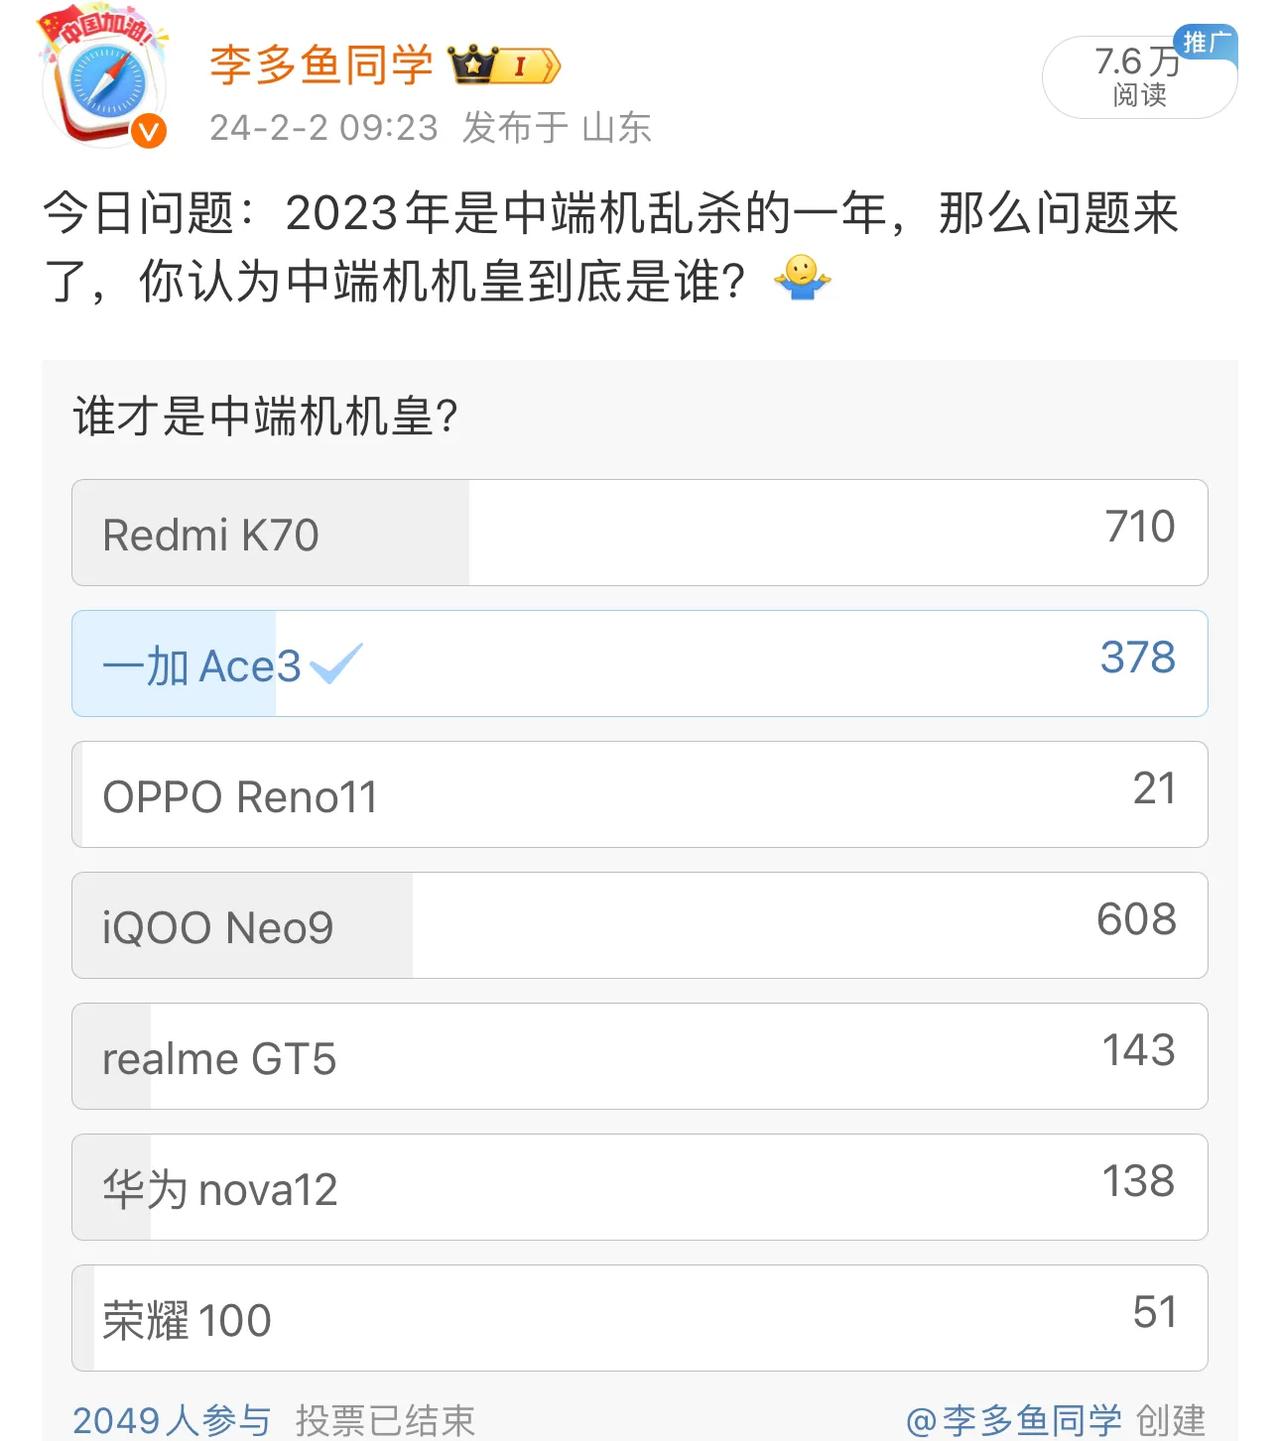Screen dimensions: 1280x1441
Task: Tap the checkmark beside 一加 Ace3
Action: pyautogui.click(x=336, y=664)
